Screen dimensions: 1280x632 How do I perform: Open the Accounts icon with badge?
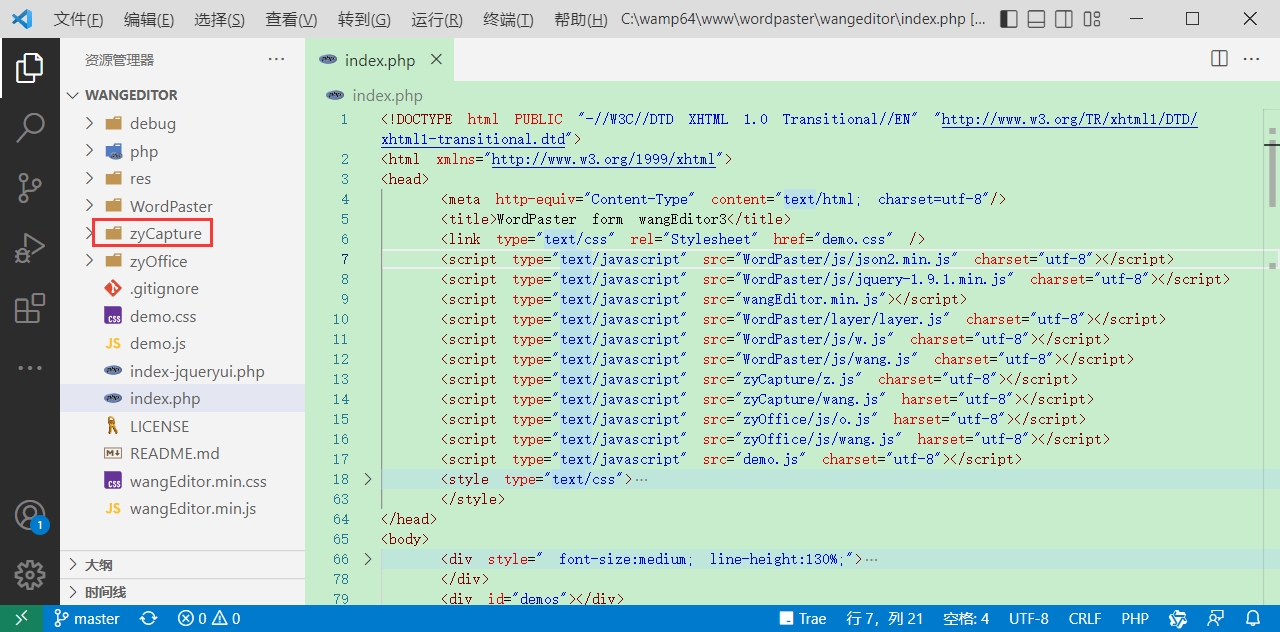click(30, 516)
